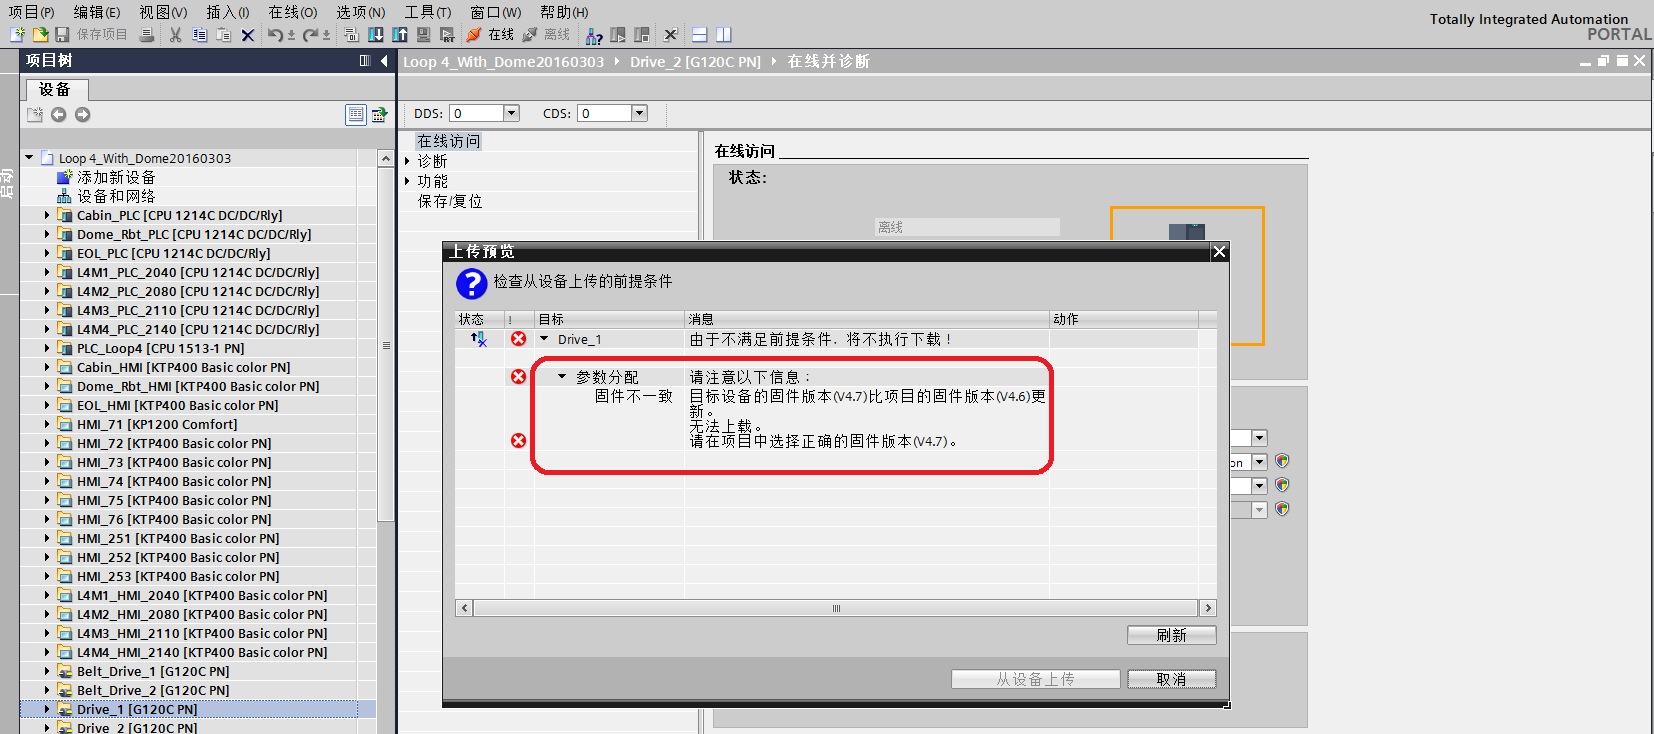Select 添加新设备 in project tree
The height and width of the screenshot is (734, 1654).
point(116,177)
